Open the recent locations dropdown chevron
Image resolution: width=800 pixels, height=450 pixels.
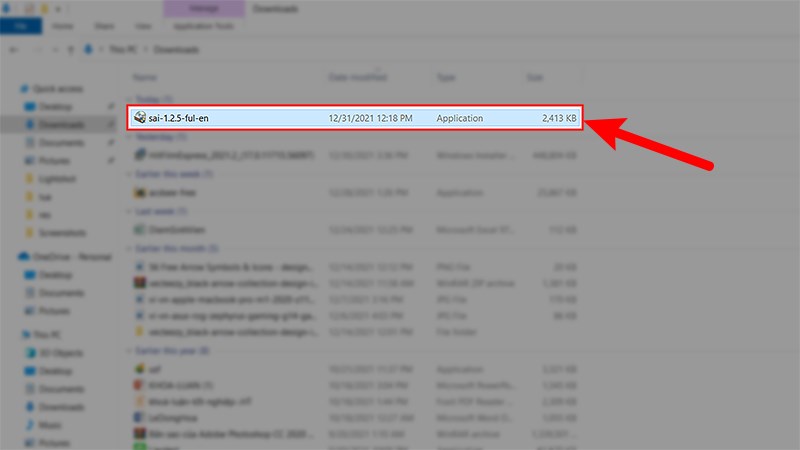55,49
